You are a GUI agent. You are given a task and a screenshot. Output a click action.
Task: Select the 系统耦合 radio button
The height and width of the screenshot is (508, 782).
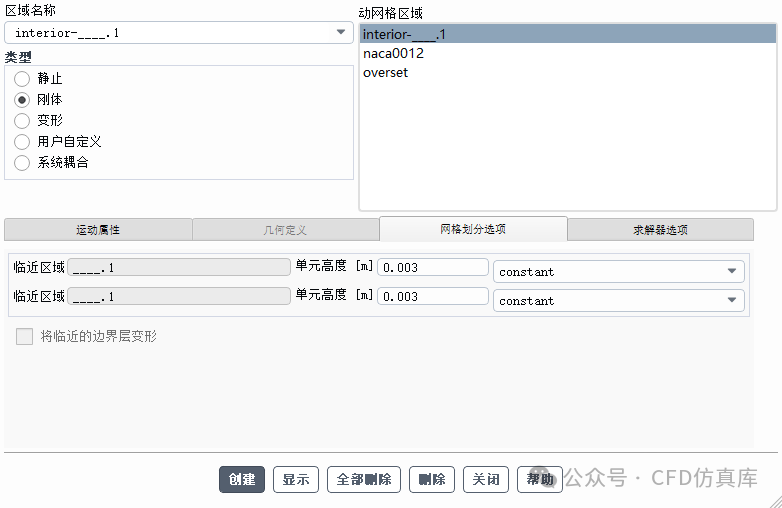pyautogui.click(x=22, y=163)
